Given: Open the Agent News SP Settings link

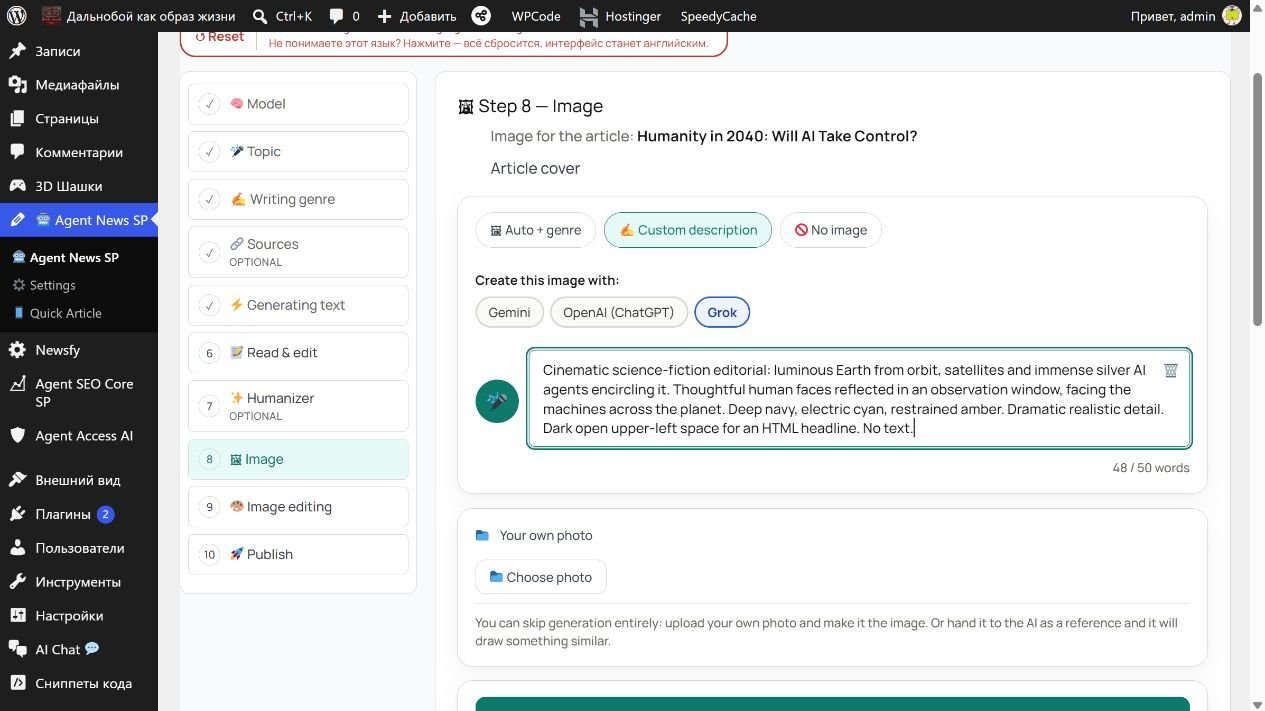Looking at the screenshot, I should (x=52, y=285).
